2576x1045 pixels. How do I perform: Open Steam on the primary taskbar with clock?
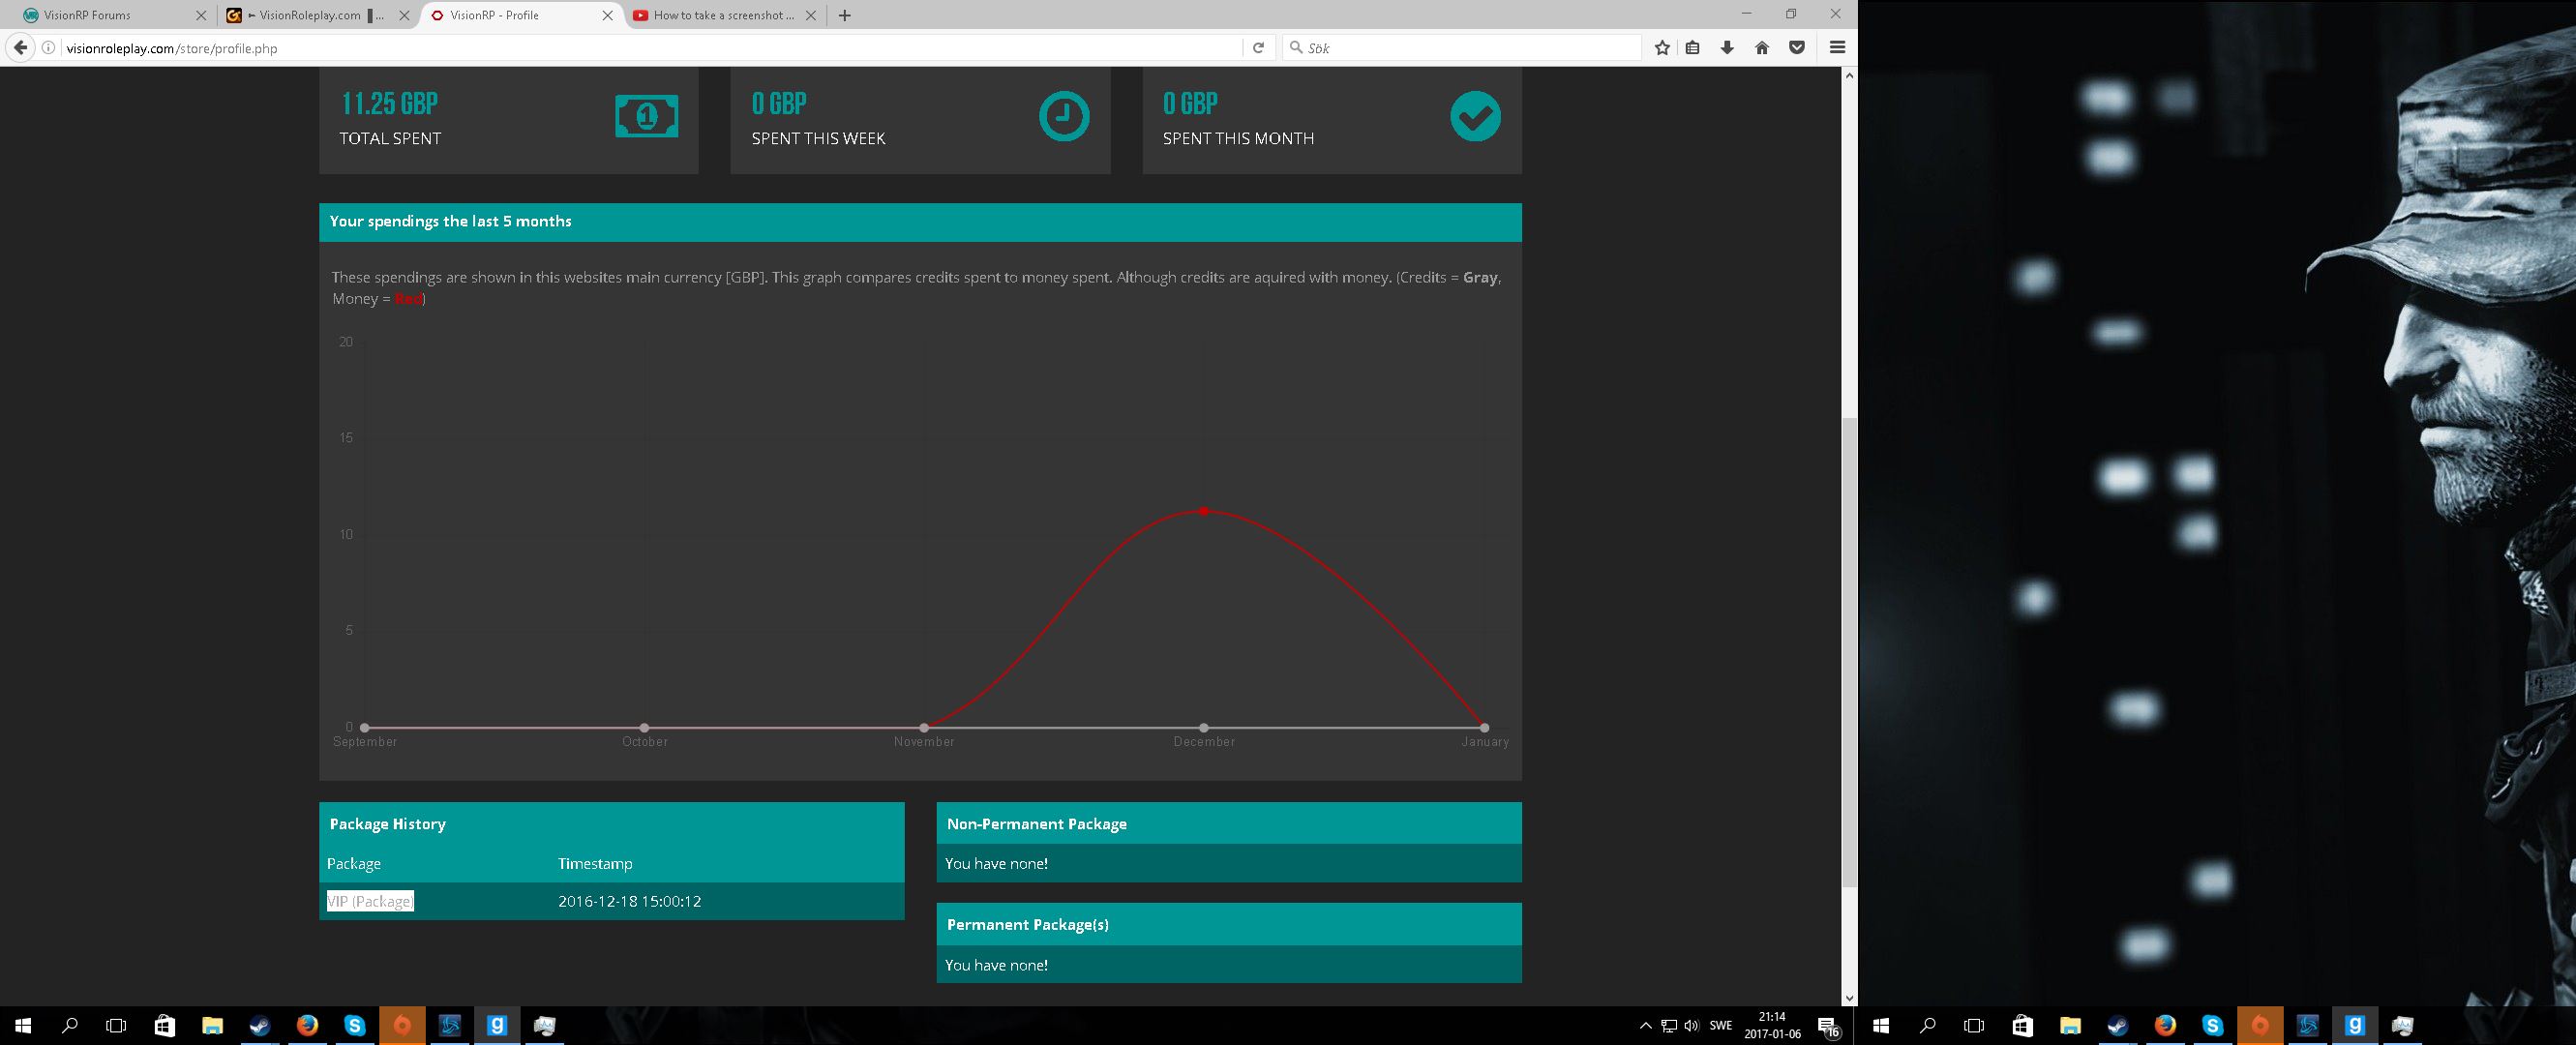click(260, 1025)
